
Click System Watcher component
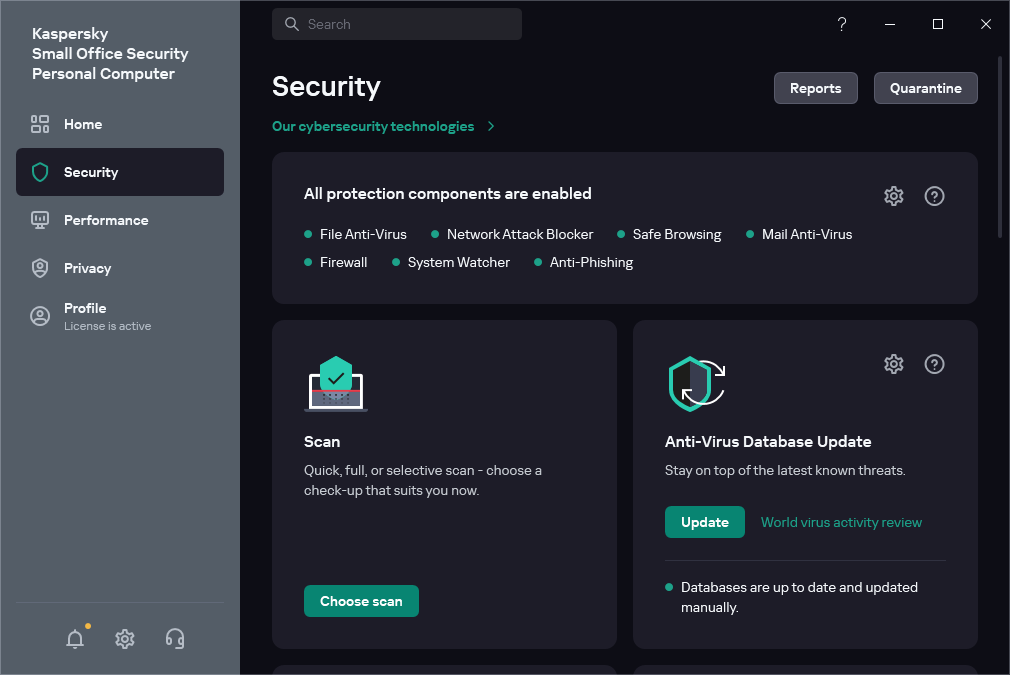pyautogui.click(x=459, y=262)
